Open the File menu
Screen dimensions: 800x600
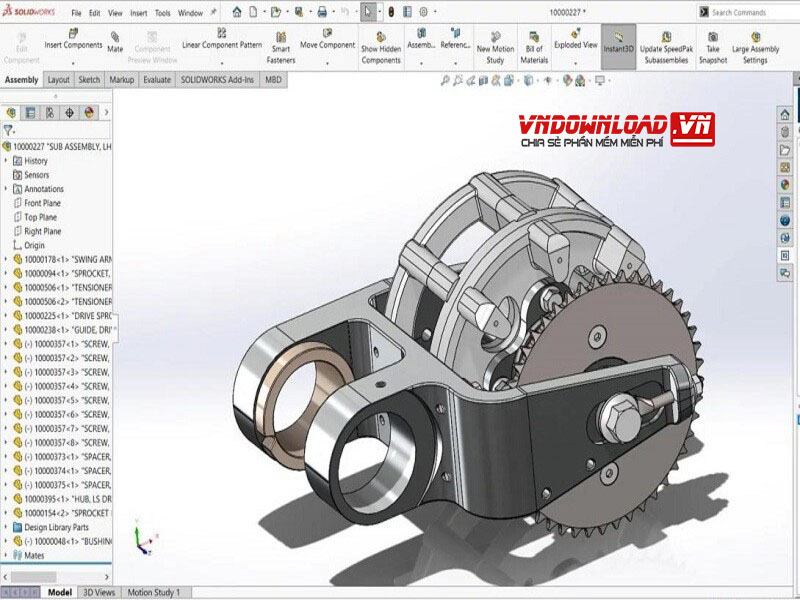click(76, 13)
